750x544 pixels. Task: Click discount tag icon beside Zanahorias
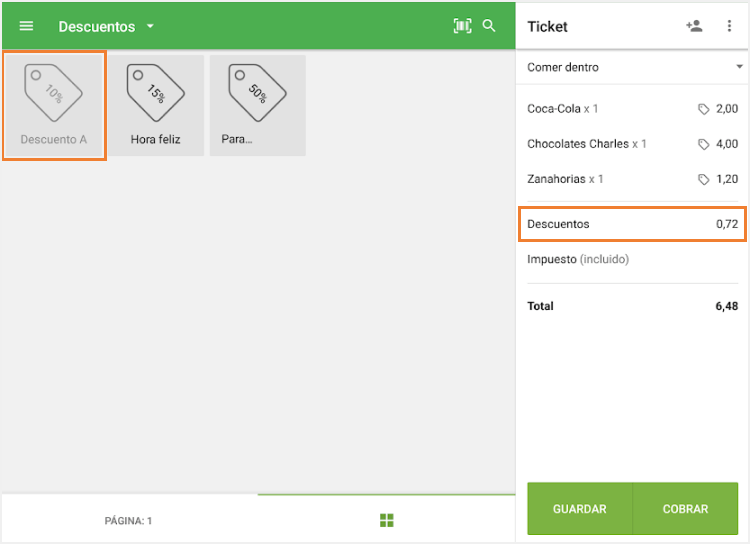pyautogui.click(x=704, y=179)
